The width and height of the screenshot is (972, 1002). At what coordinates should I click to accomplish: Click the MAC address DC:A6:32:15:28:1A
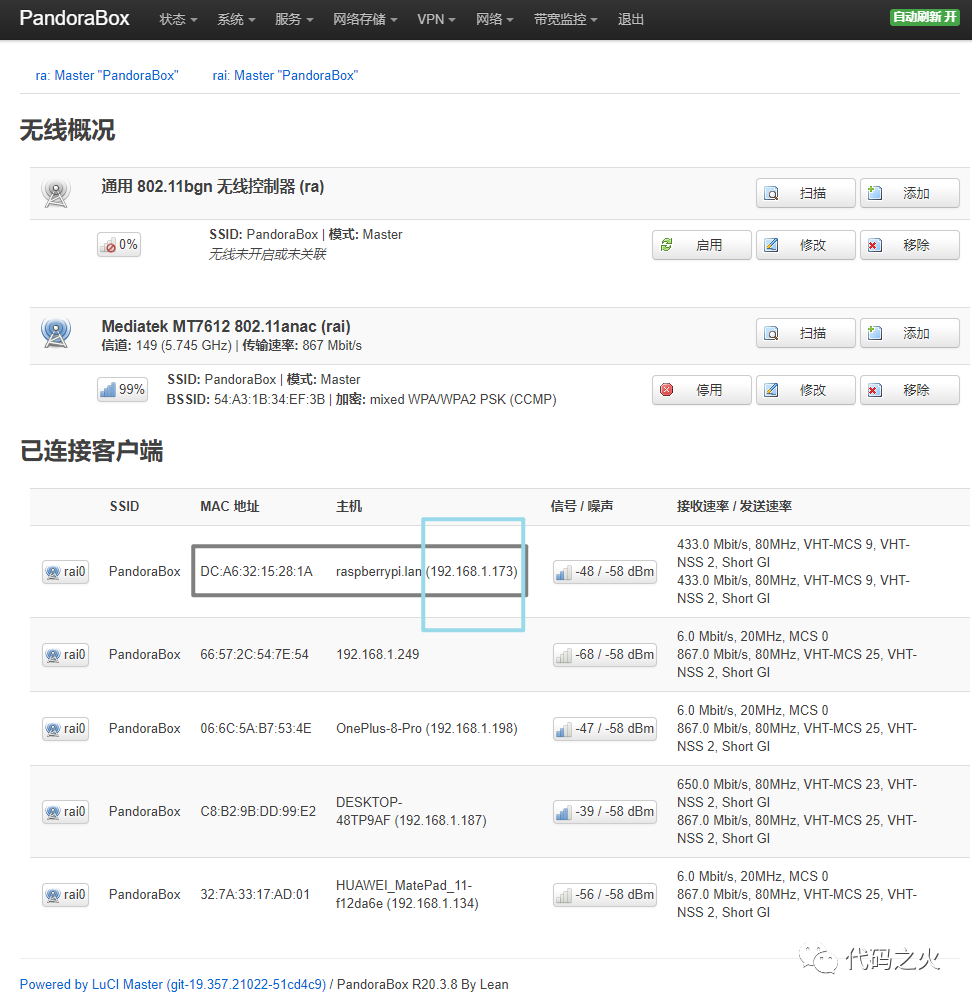click(x=256, y=571)
